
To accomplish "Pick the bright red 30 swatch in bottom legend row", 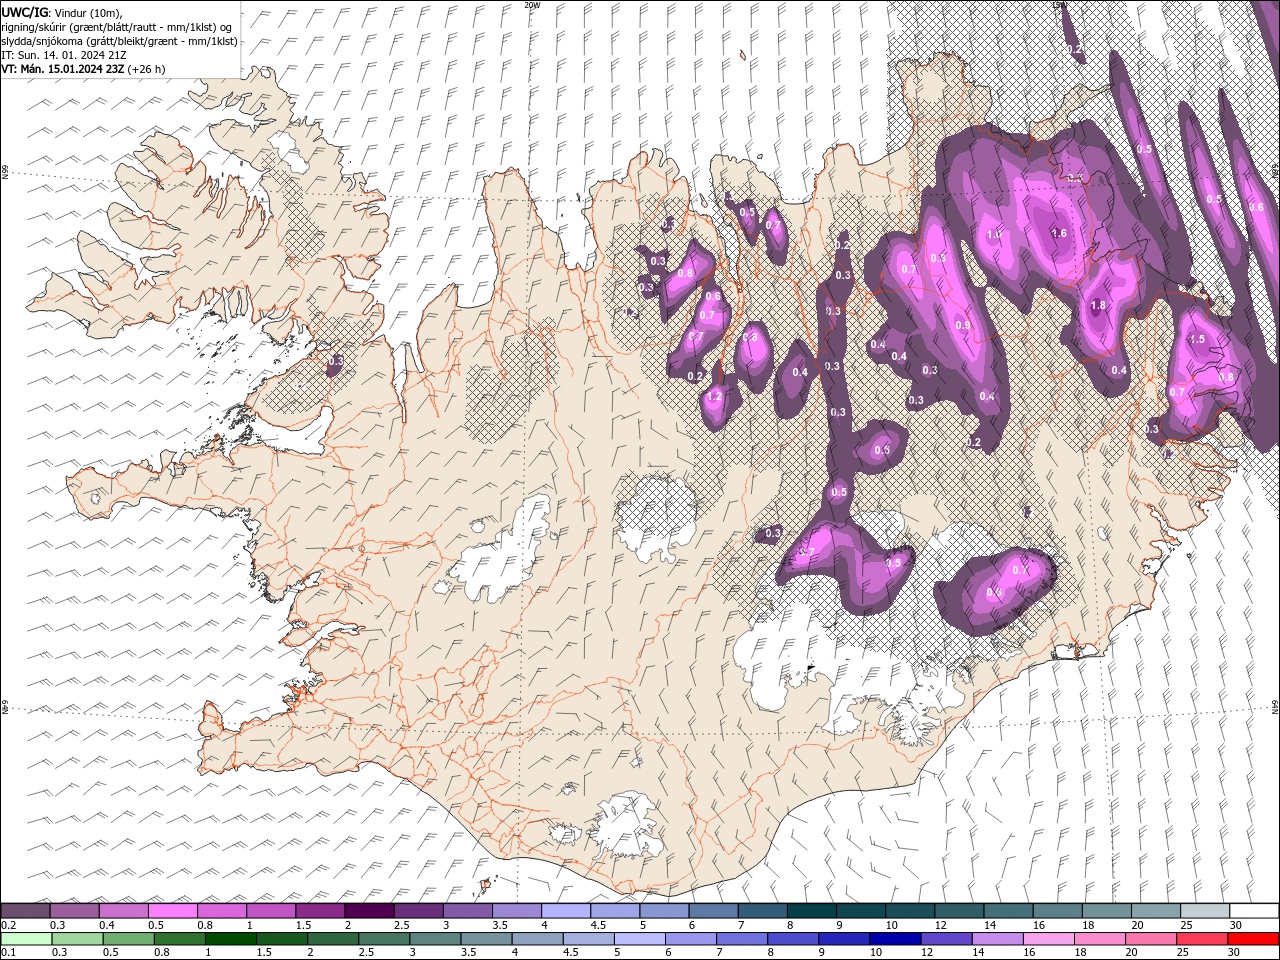I will click(x=1253, y=939).
